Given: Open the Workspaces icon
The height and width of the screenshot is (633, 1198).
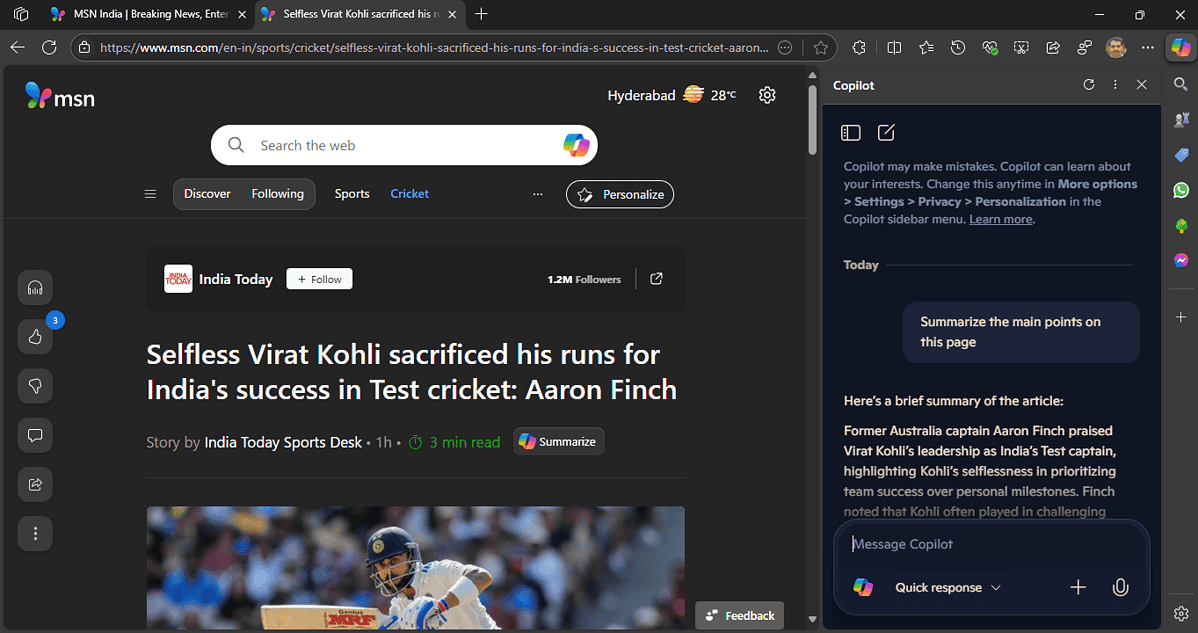Looking at the screenshot, I should coord(21,14).
